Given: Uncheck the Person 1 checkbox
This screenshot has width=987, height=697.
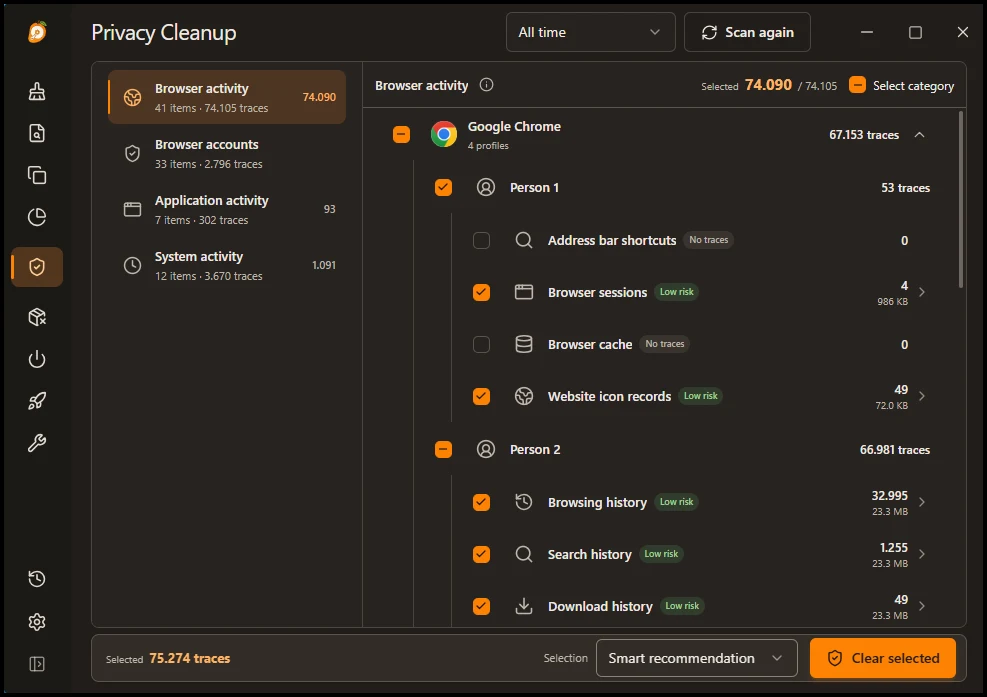Looking at the screenshot, I should coord(444,188).
